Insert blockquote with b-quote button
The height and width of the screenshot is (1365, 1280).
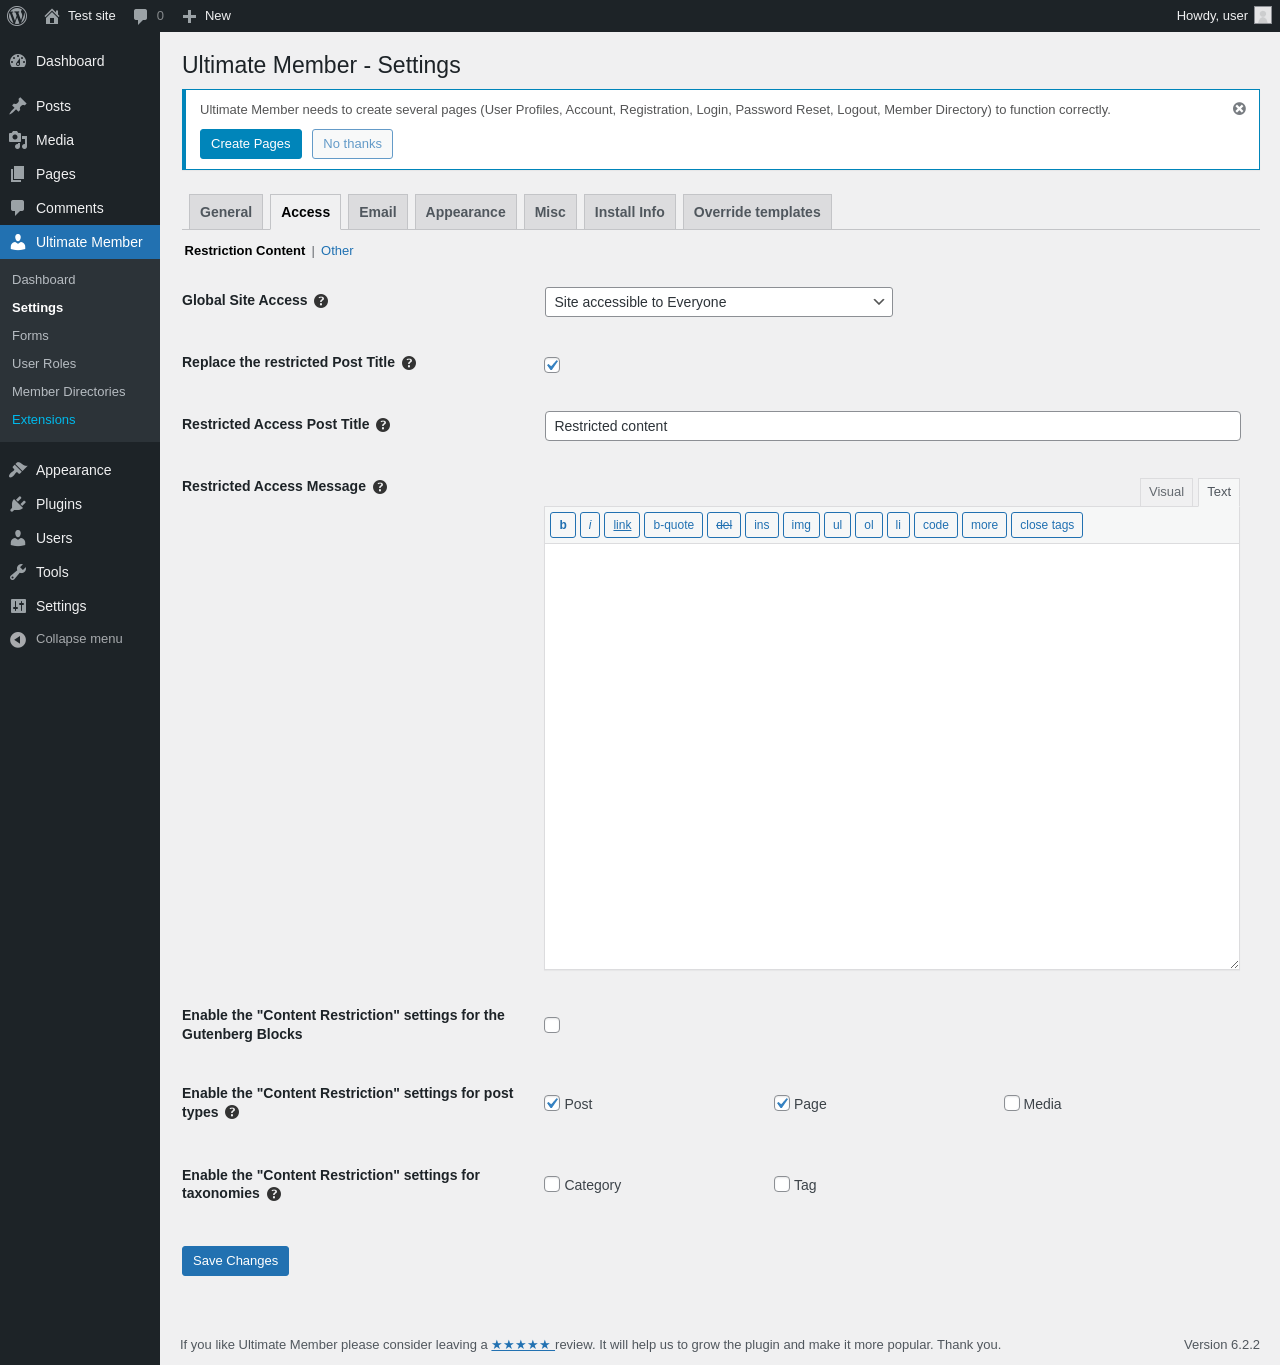point(673,525)
